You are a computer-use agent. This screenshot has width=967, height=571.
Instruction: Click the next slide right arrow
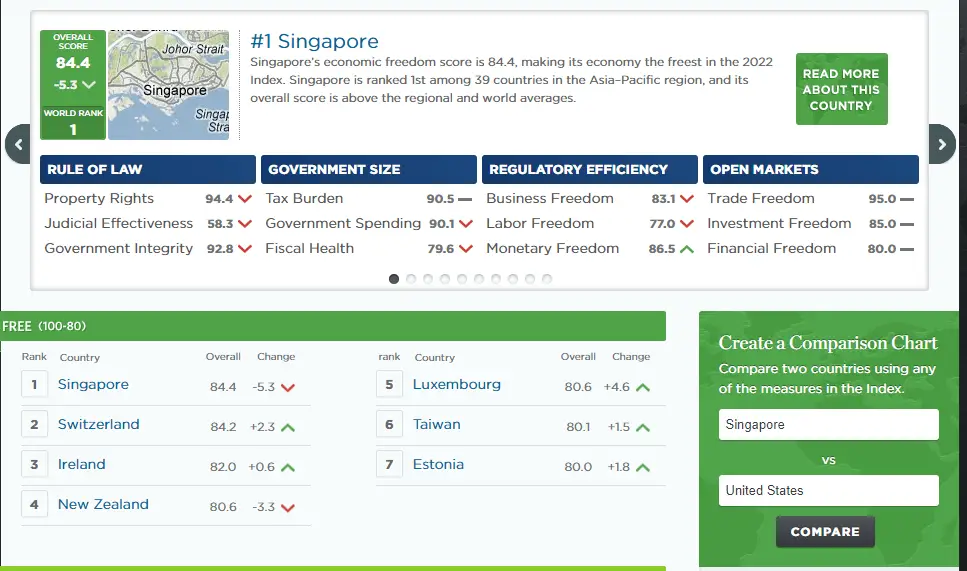(942, 144)
